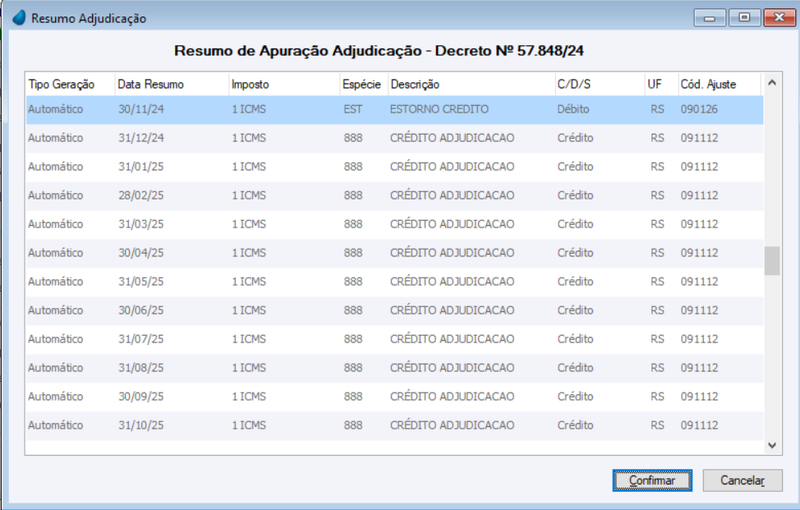Click the vertical scrollbar thumb of the table

coord(772,261)
